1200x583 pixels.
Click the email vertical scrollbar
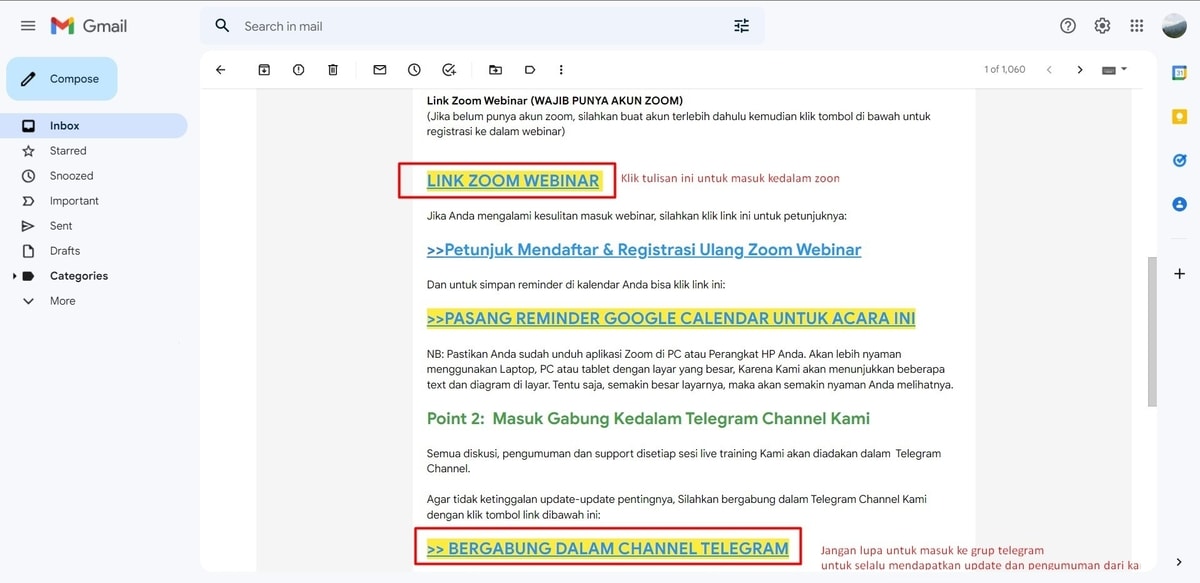[x=1152, y=332]
